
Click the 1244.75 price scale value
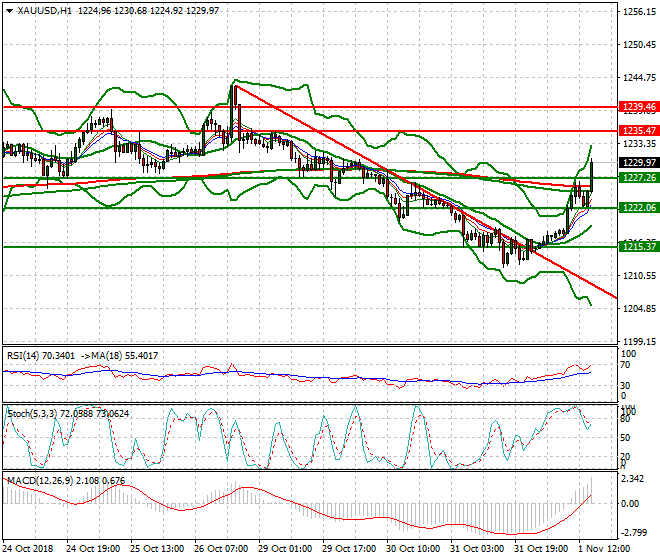click(x=639, y=77)
